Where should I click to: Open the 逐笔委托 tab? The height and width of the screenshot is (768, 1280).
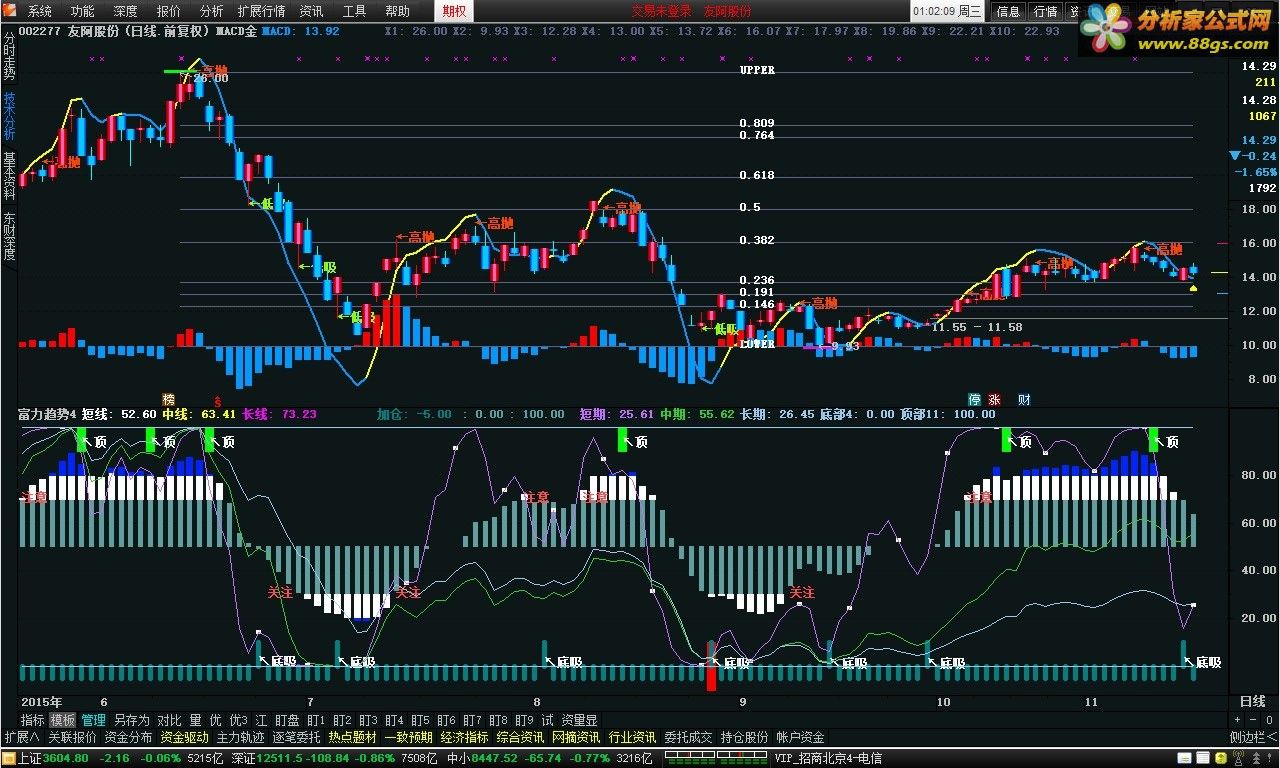[x=296, y=737]
